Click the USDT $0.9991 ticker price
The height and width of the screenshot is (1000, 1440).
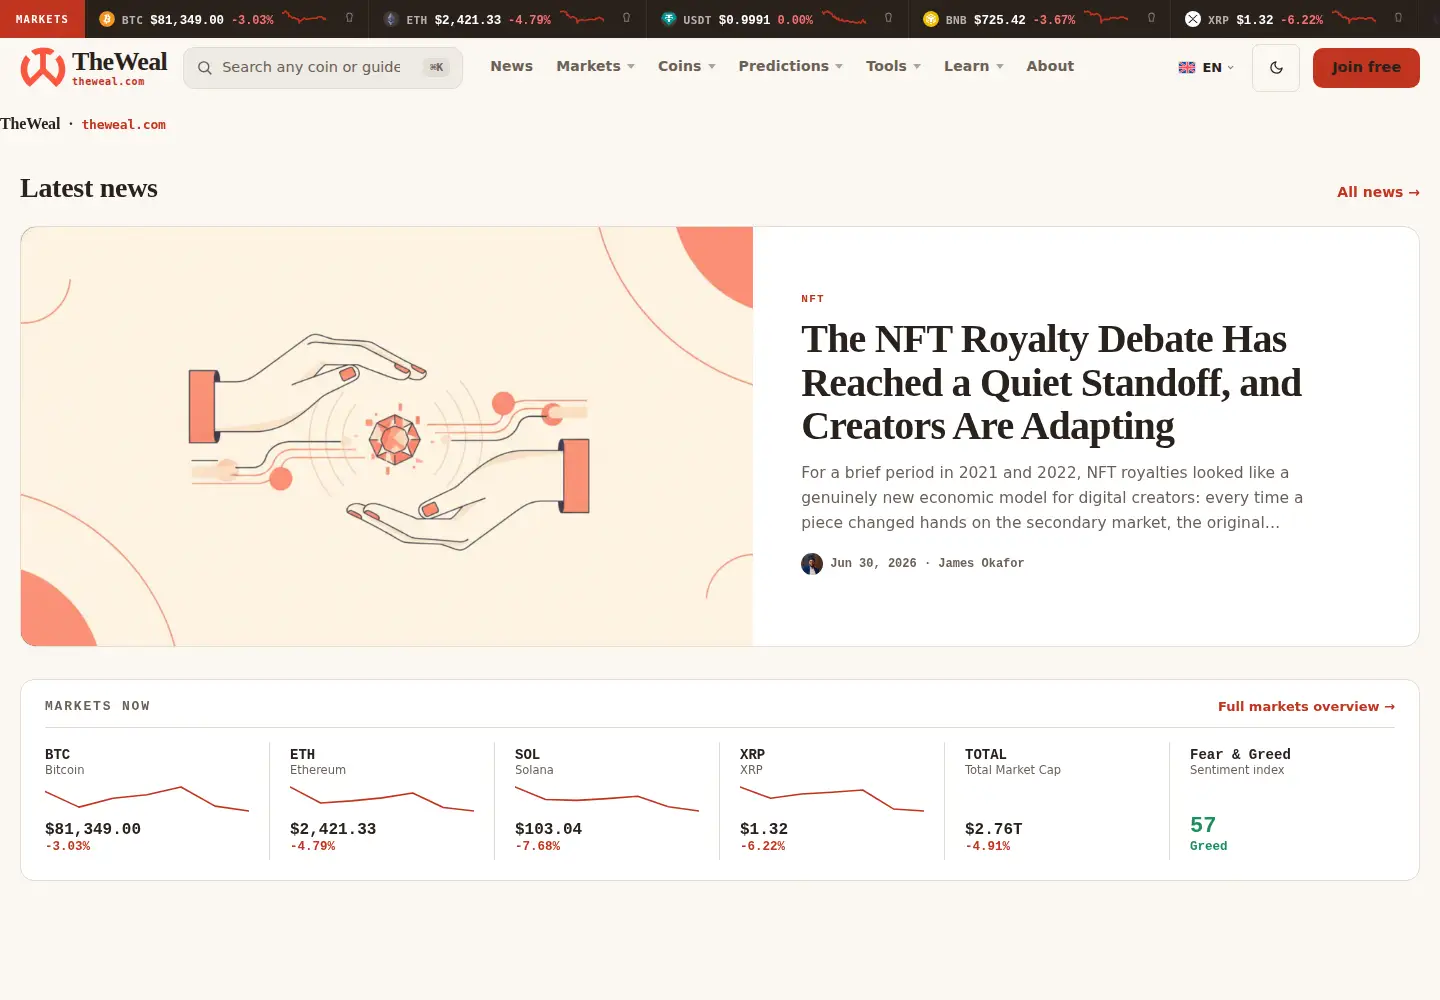pyautogui.click(x=744, y=20)
